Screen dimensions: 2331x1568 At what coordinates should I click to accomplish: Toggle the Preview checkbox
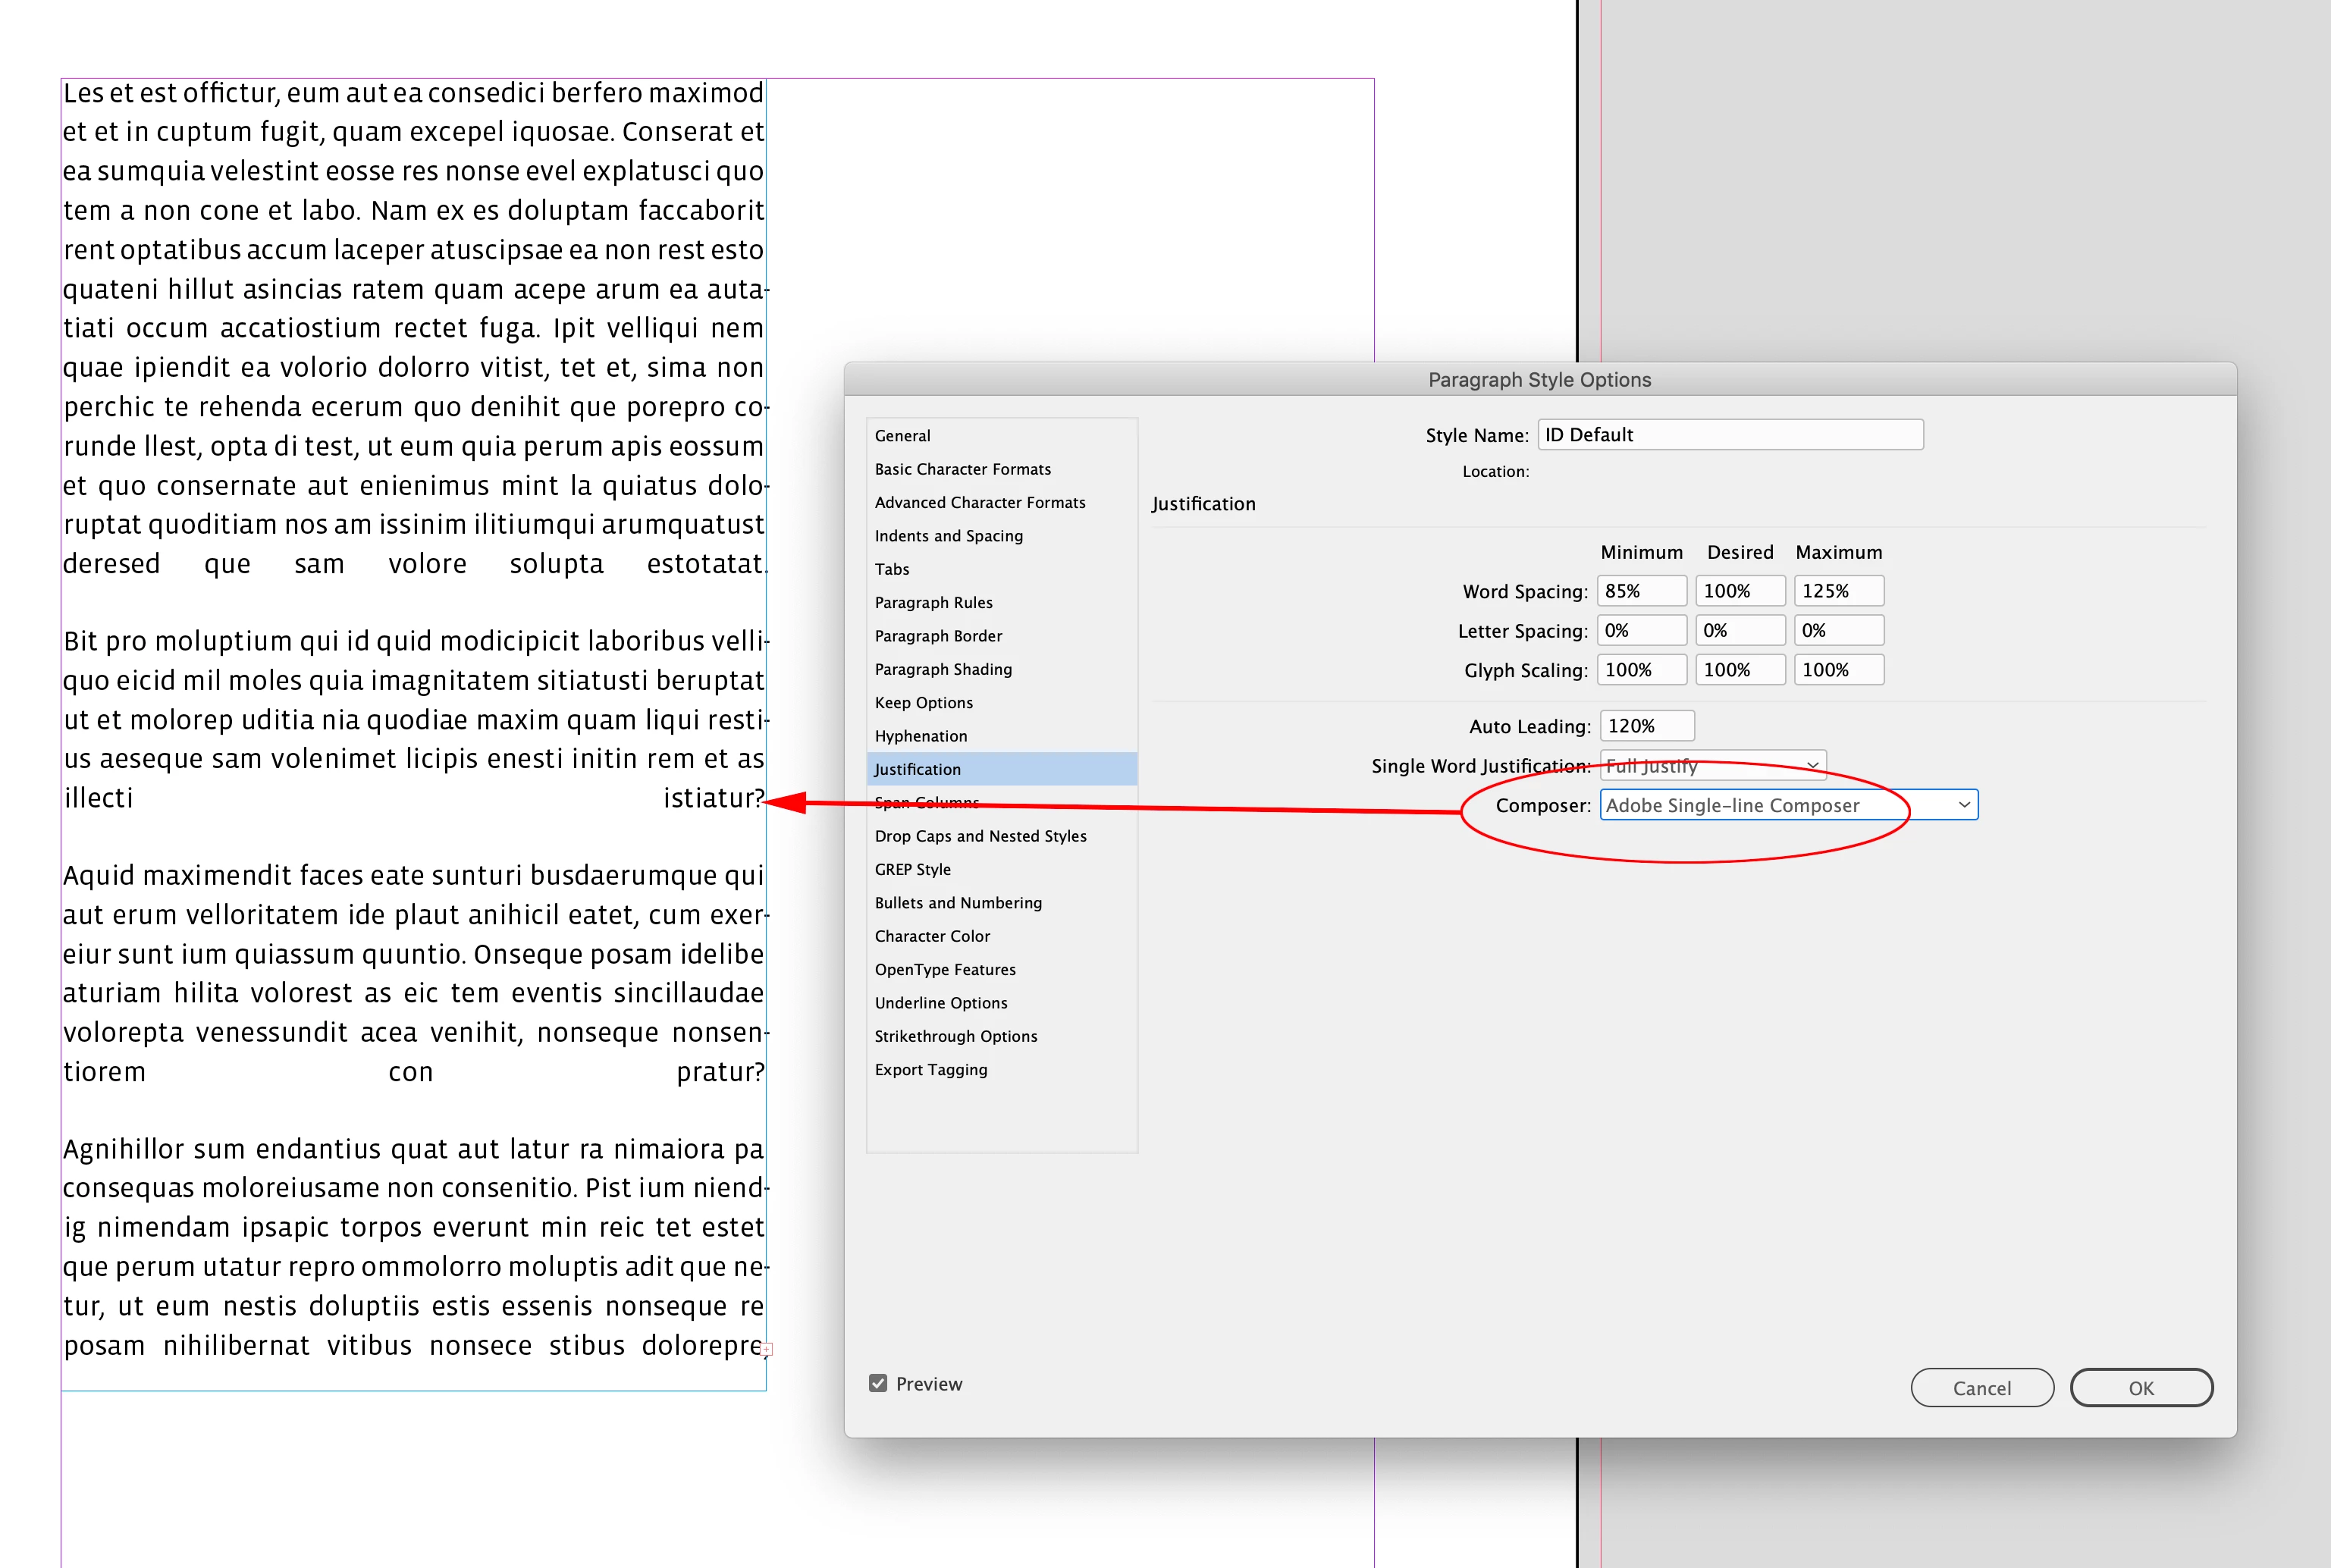click(x=878, y=1383)
